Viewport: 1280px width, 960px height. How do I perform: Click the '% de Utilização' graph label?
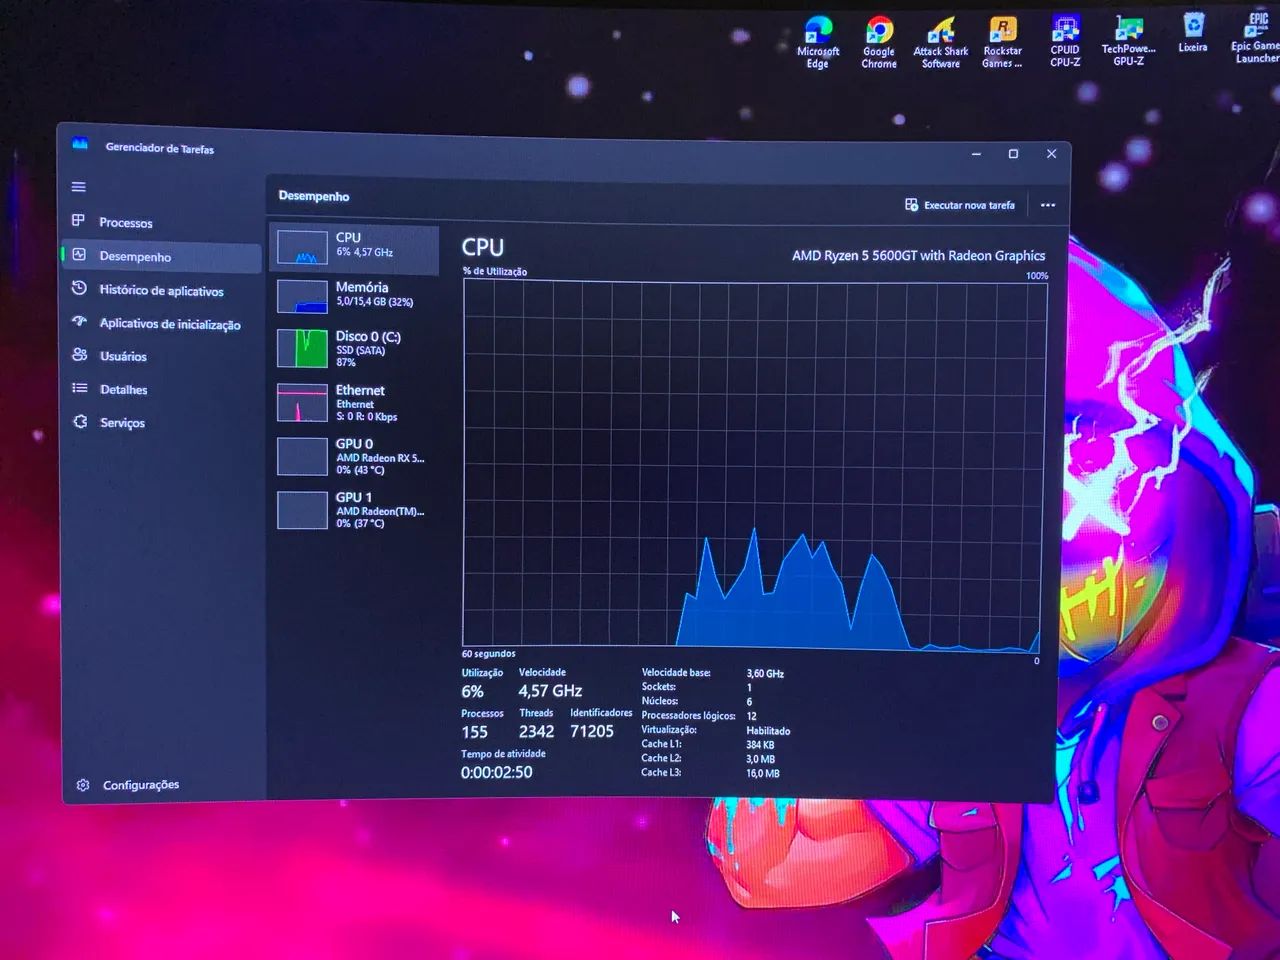[x=495, y=272]
